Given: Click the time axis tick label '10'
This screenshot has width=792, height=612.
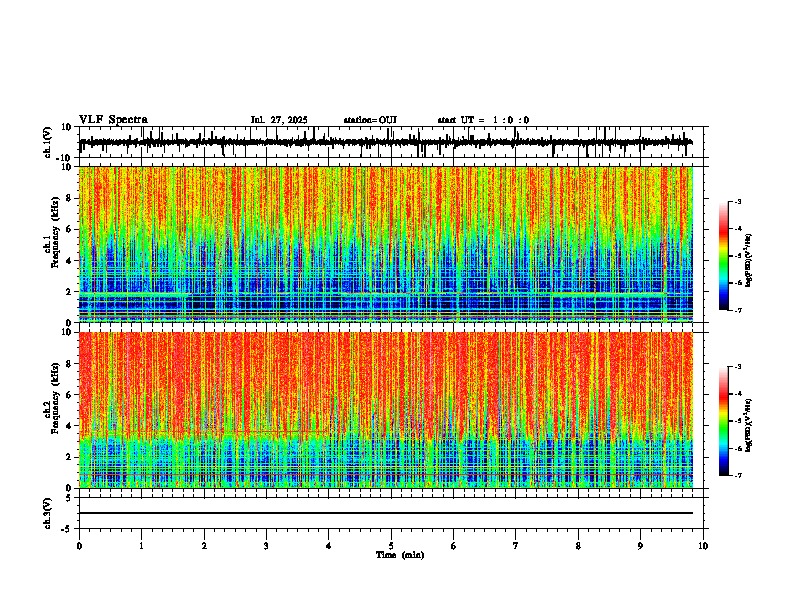Looking at the screenshot, I should pos(703,546).
